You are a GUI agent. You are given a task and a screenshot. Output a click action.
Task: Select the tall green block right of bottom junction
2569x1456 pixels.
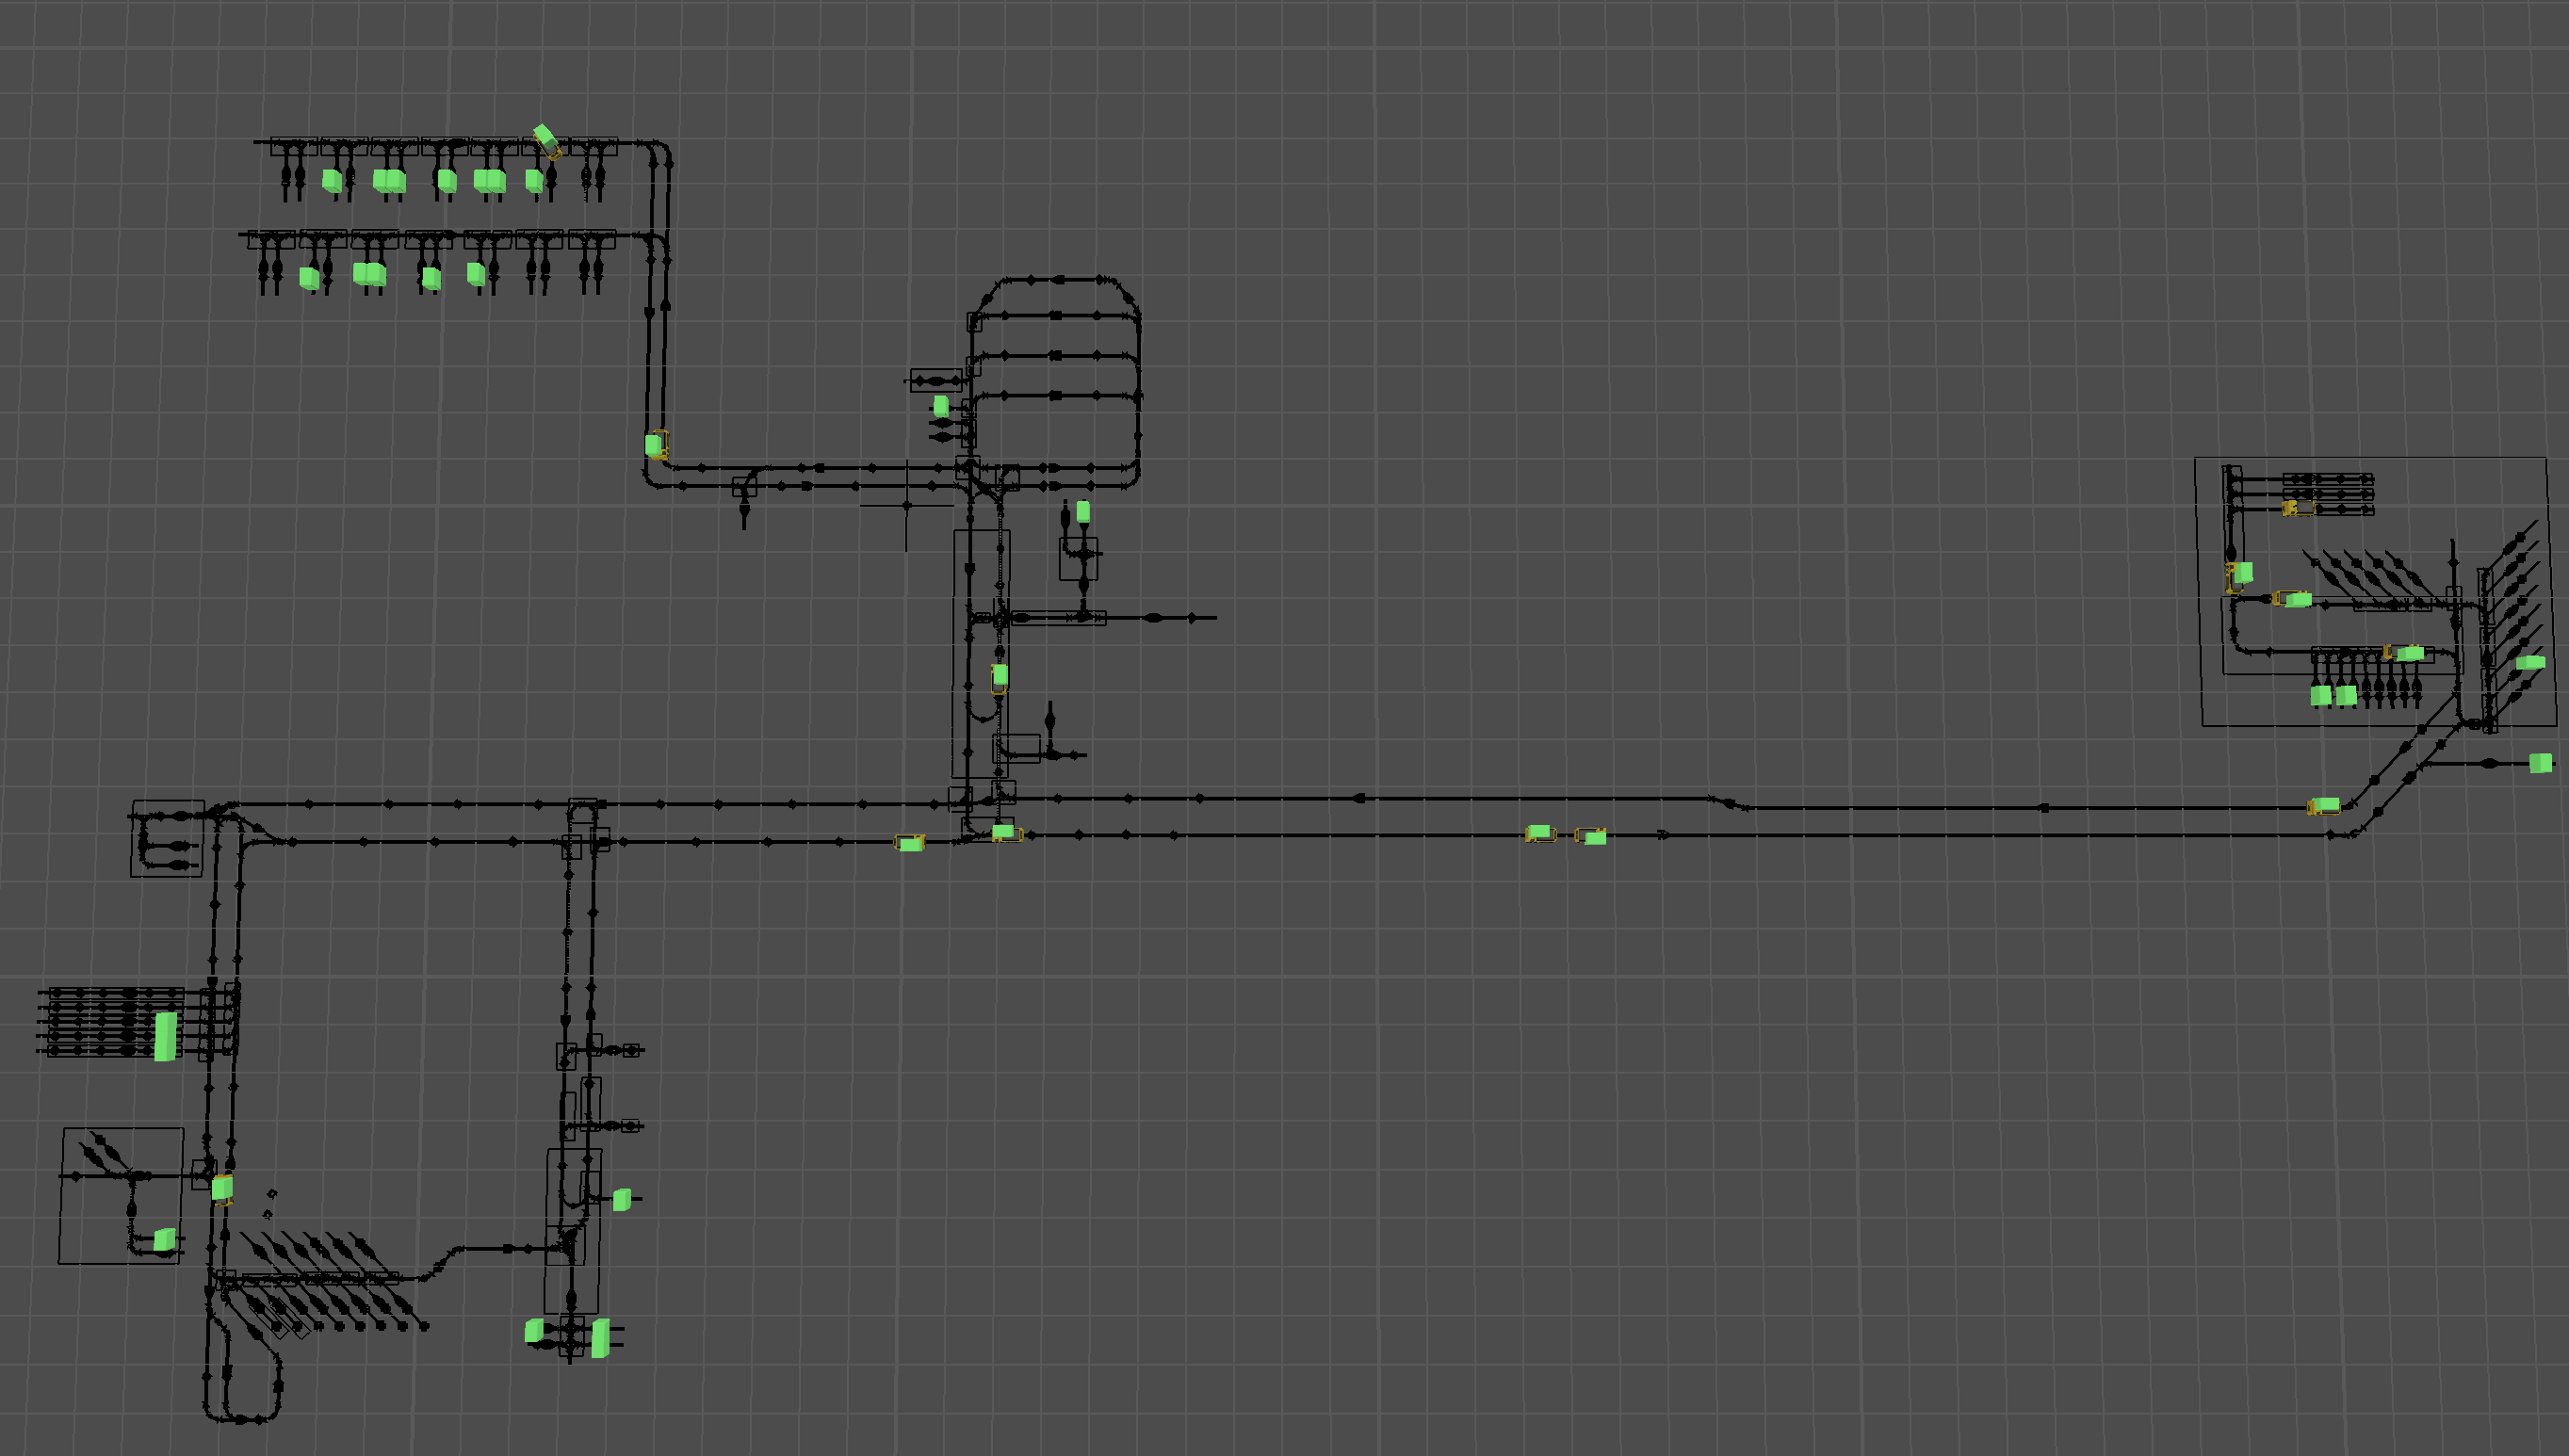[600, 1338]
